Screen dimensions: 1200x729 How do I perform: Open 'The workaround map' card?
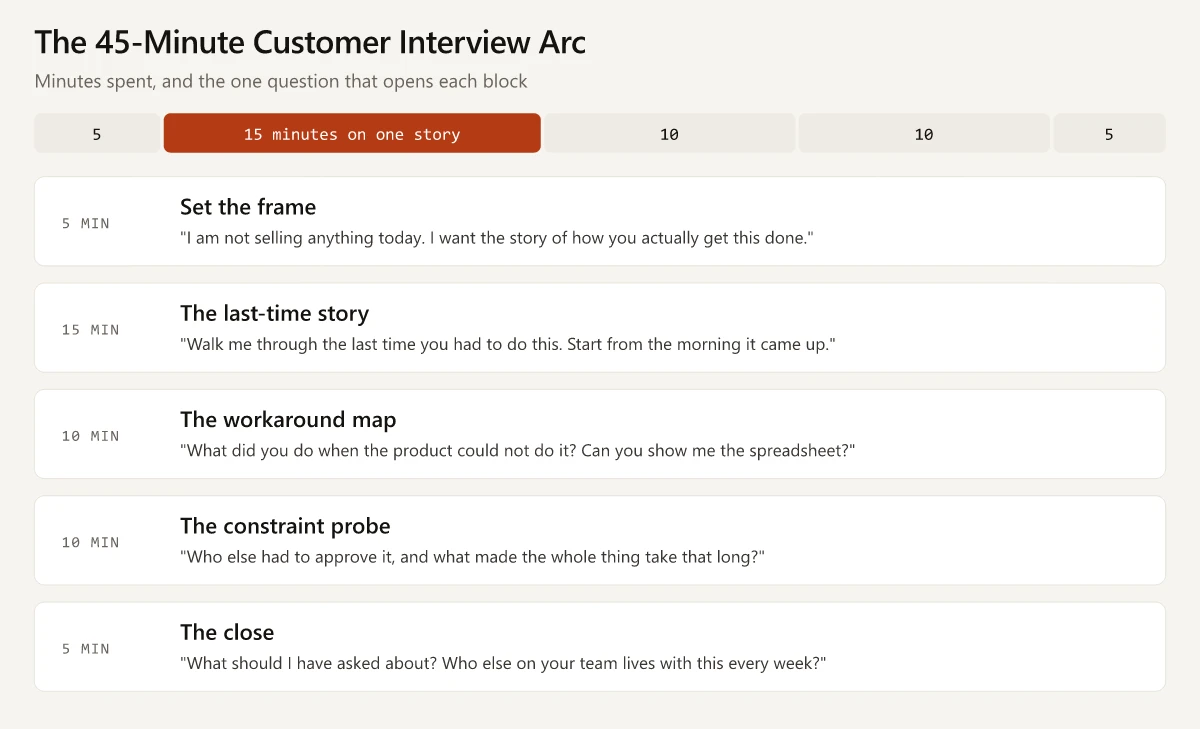coord(600,434)
